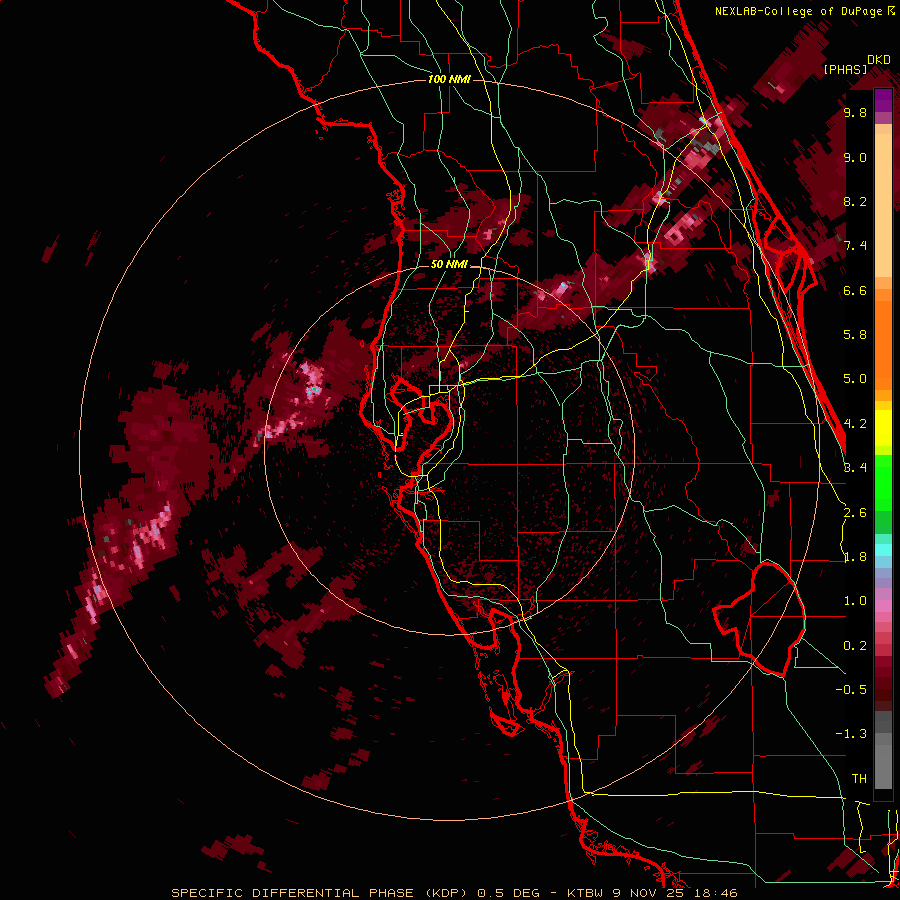Click the -1.3 value on the color scale
The height and width of the screenshot is (900, 900).
851,734
